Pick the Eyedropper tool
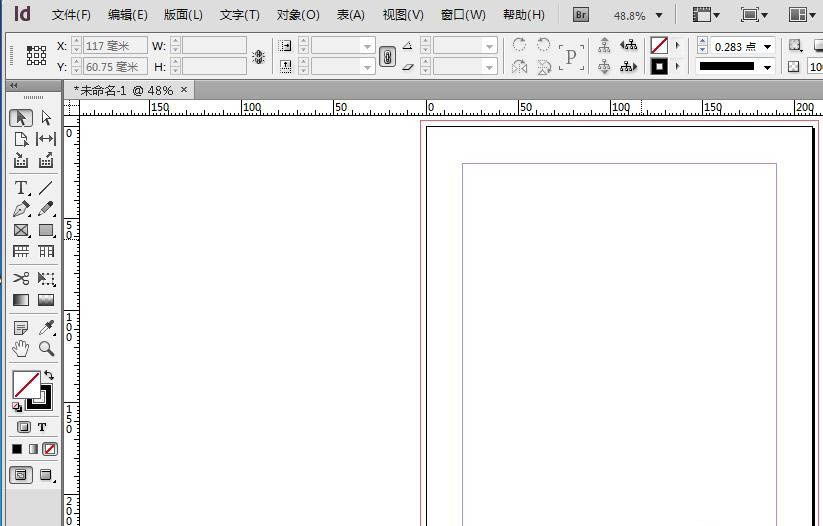 46,328
